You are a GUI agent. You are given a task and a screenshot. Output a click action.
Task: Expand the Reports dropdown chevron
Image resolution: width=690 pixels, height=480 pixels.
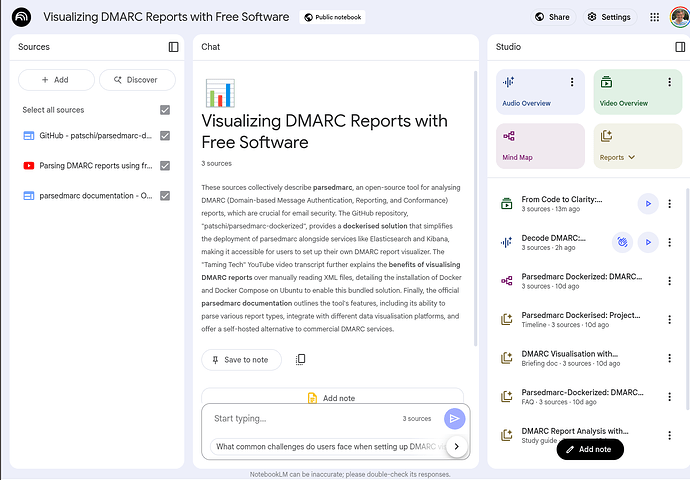coord(632,157)
